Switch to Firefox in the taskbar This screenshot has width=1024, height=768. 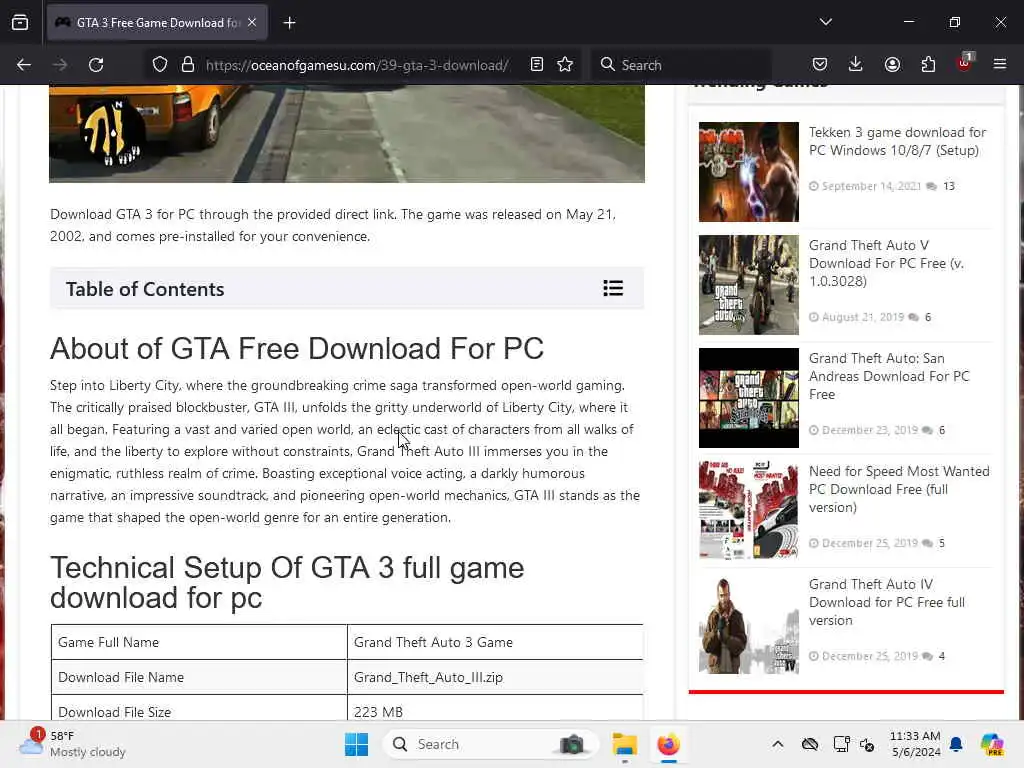(668, 744)
